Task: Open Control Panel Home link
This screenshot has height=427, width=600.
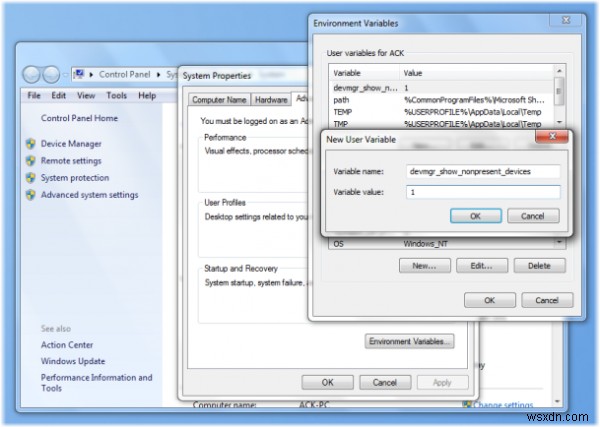Action: (79, 118)
